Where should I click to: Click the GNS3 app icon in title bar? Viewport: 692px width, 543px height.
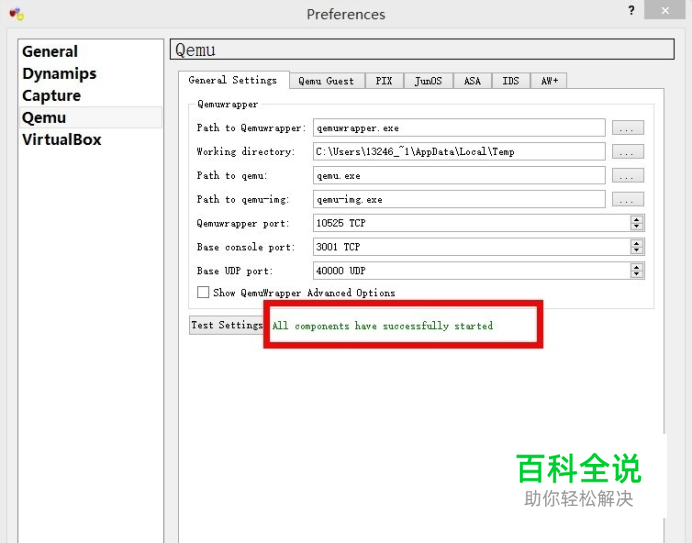(x=17, y=14)
